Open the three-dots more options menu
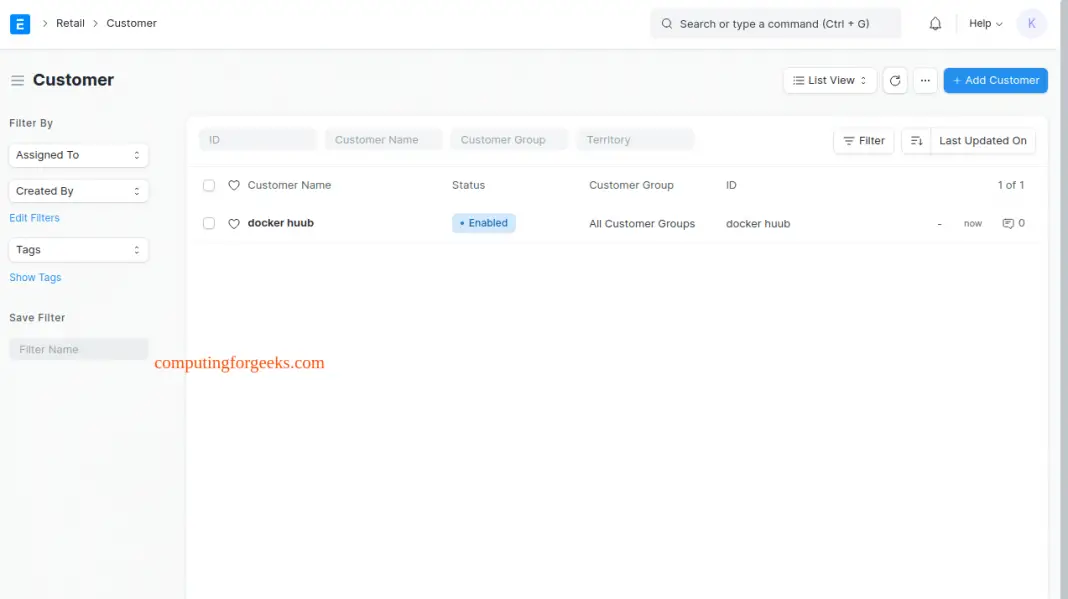 click(925, 81)
